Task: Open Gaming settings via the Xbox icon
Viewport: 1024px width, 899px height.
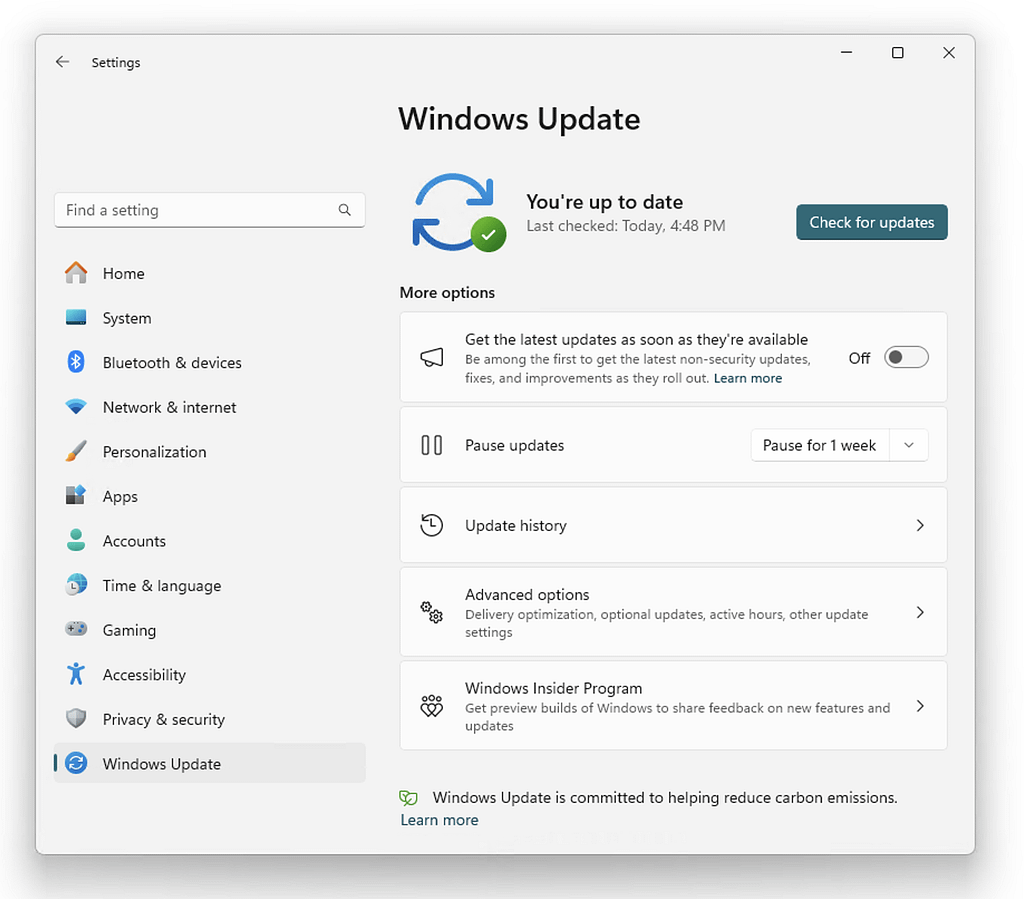Action: pyautogui.click(x=76, y=630)
